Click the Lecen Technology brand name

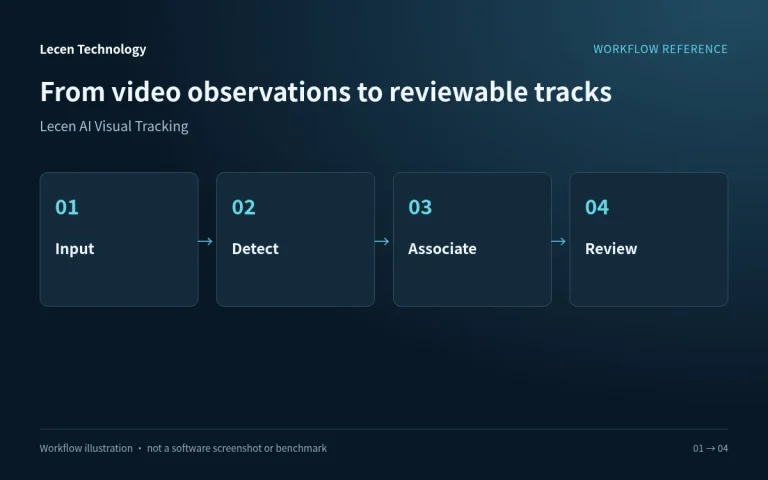(x=93, y=49)
